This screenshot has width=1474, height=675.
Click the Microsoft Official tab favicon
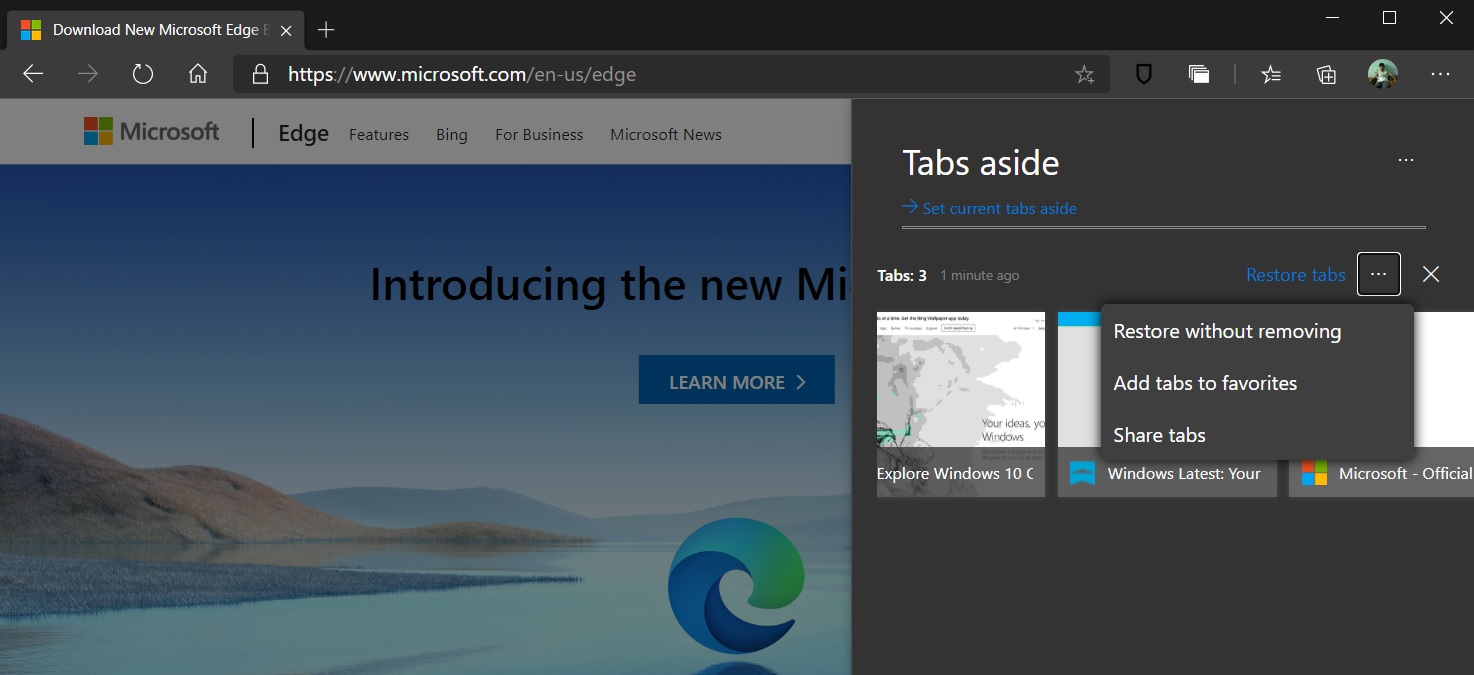pos(1314,473)
